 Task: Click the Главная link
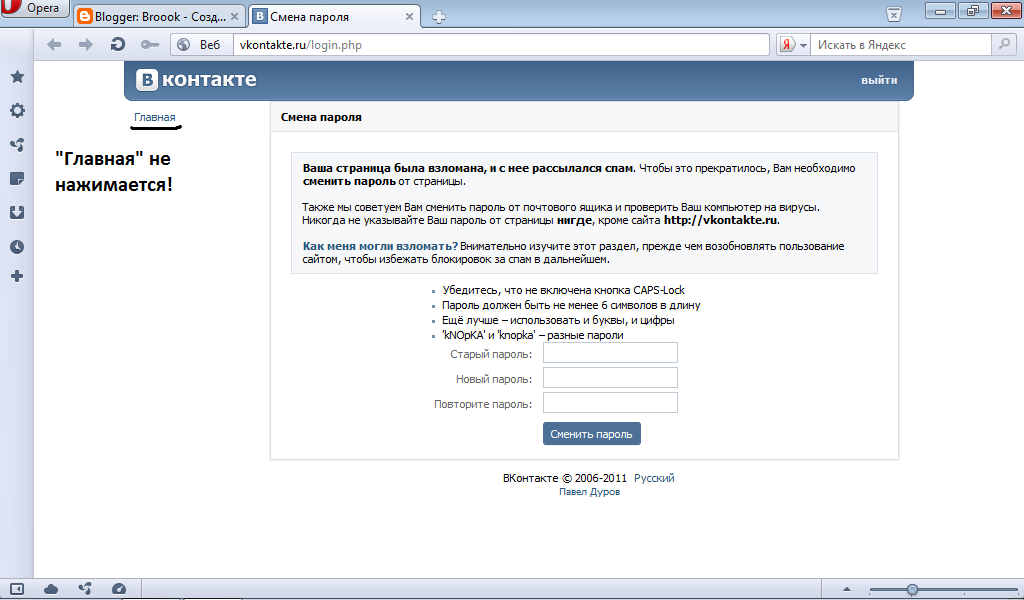[x=155, y=118]
